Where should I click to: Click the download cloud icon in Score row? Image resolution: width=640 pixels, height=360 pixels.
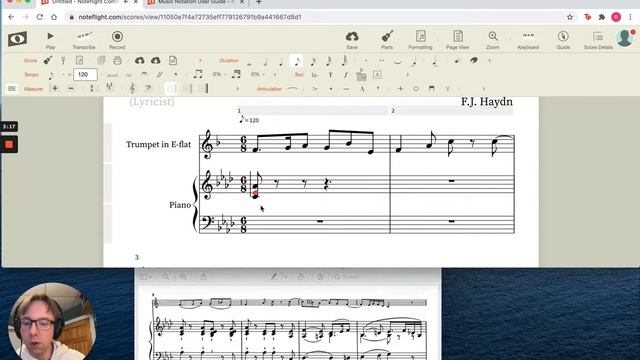pos(156,60)
